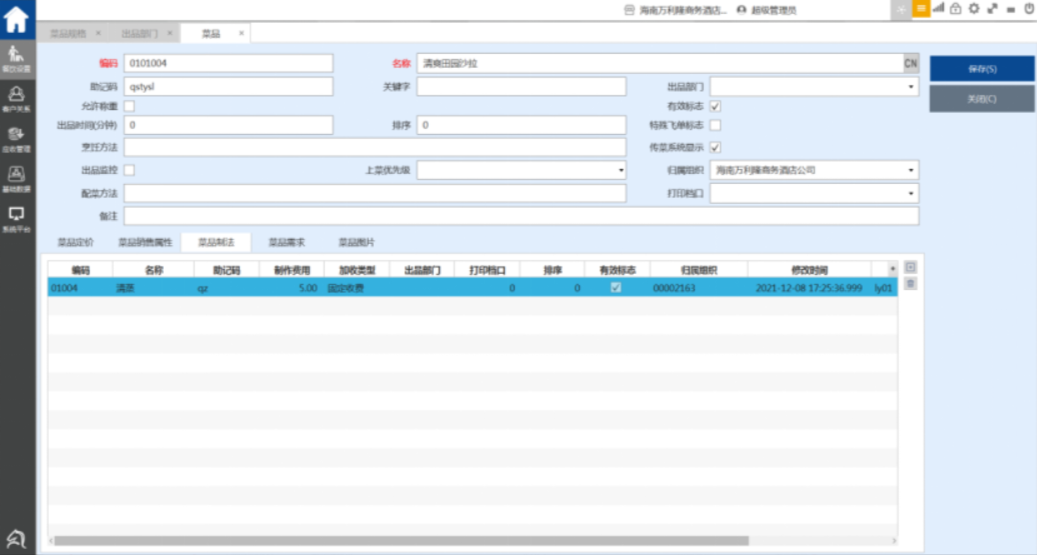Click the 备注 input field

tap(521, 216)
